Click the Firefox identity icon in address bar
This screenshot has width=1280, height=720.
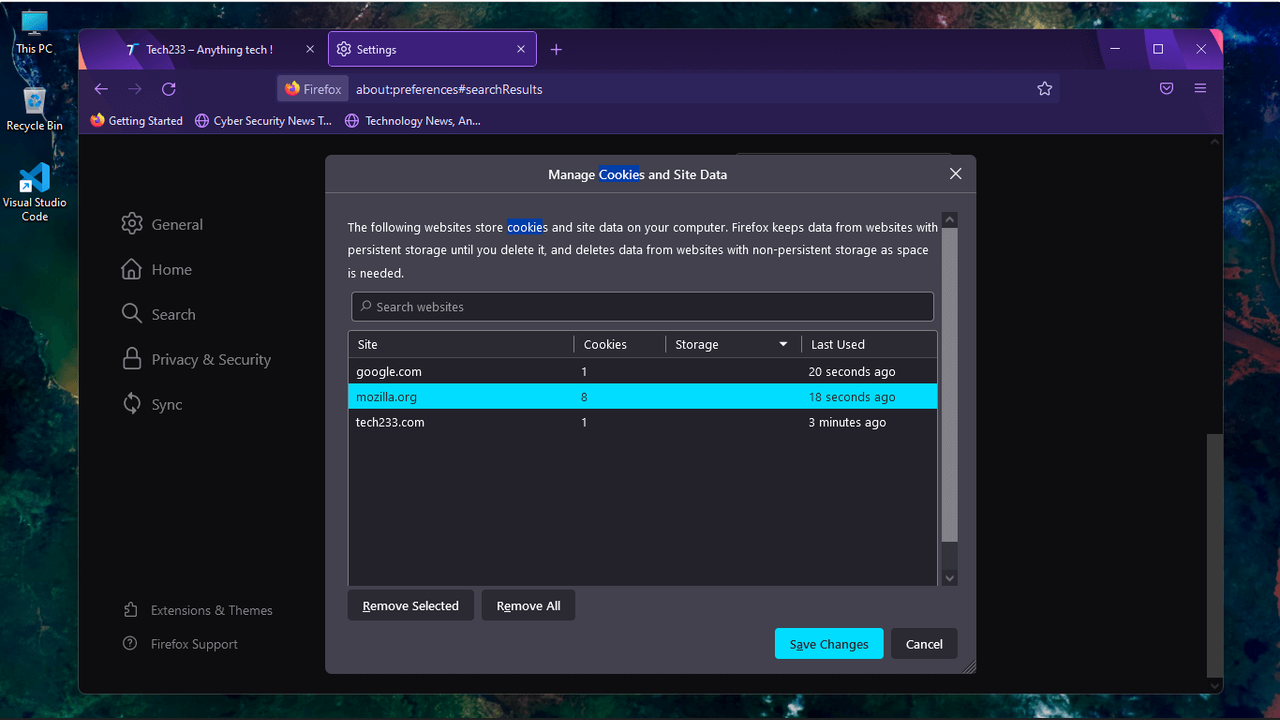click(x=313, y=89)
